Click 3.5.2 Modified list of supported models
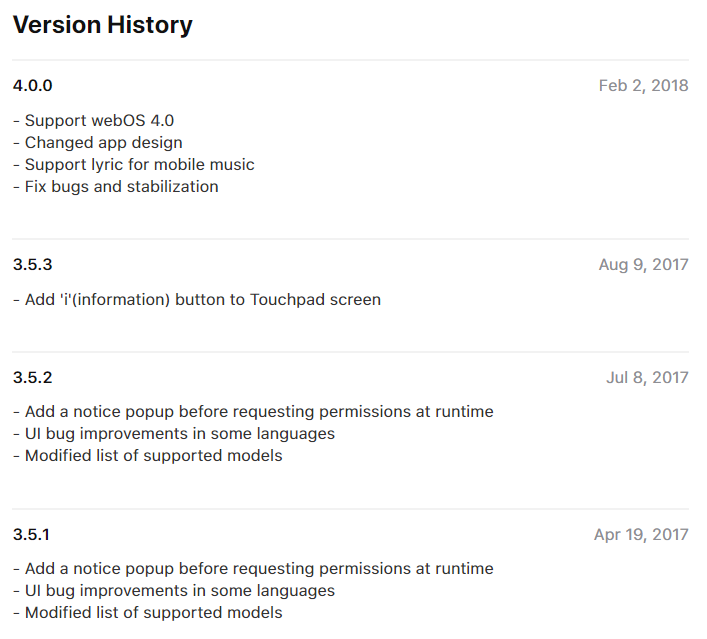 [147, 456]
